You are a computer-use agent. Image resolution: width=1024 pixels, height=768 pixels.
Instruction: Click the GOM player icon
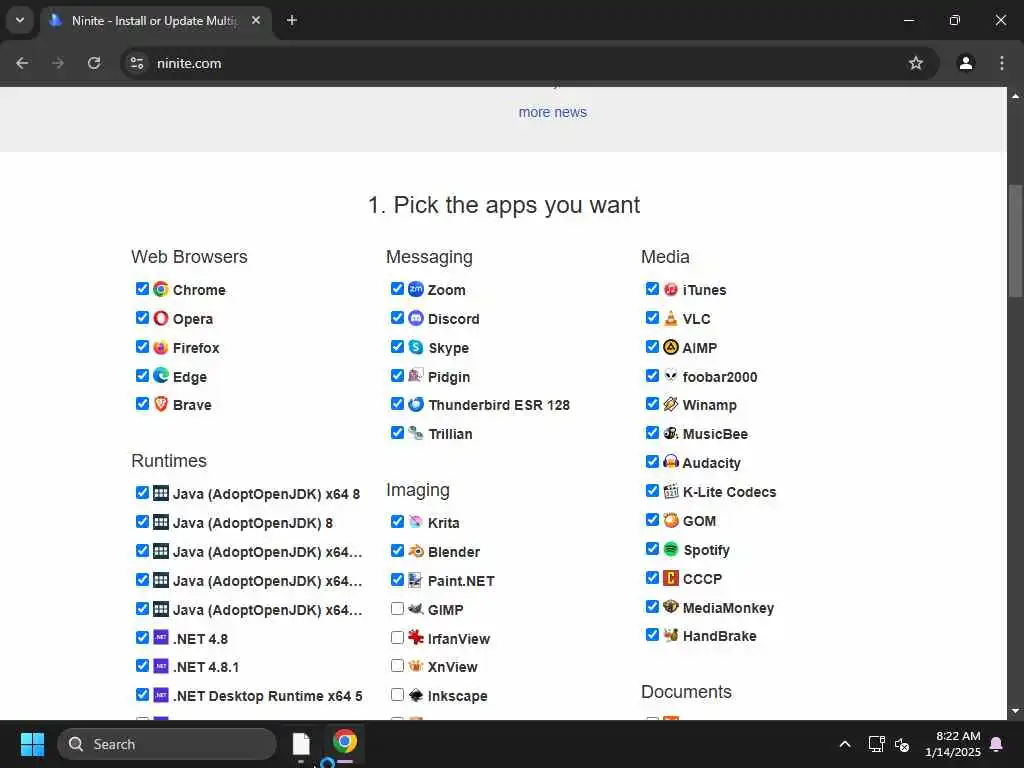pos(671,520)
